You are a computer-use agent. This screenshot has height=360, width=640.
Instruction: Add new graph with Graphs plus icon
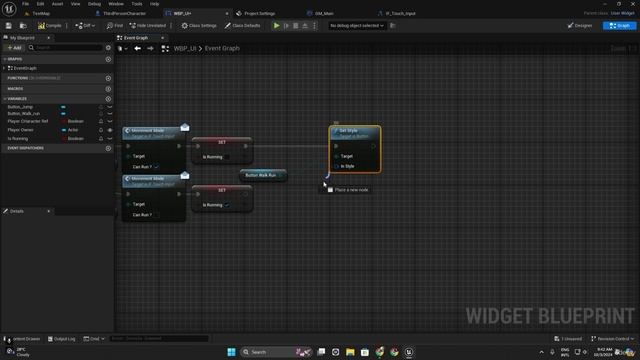(x=108, y=59)
